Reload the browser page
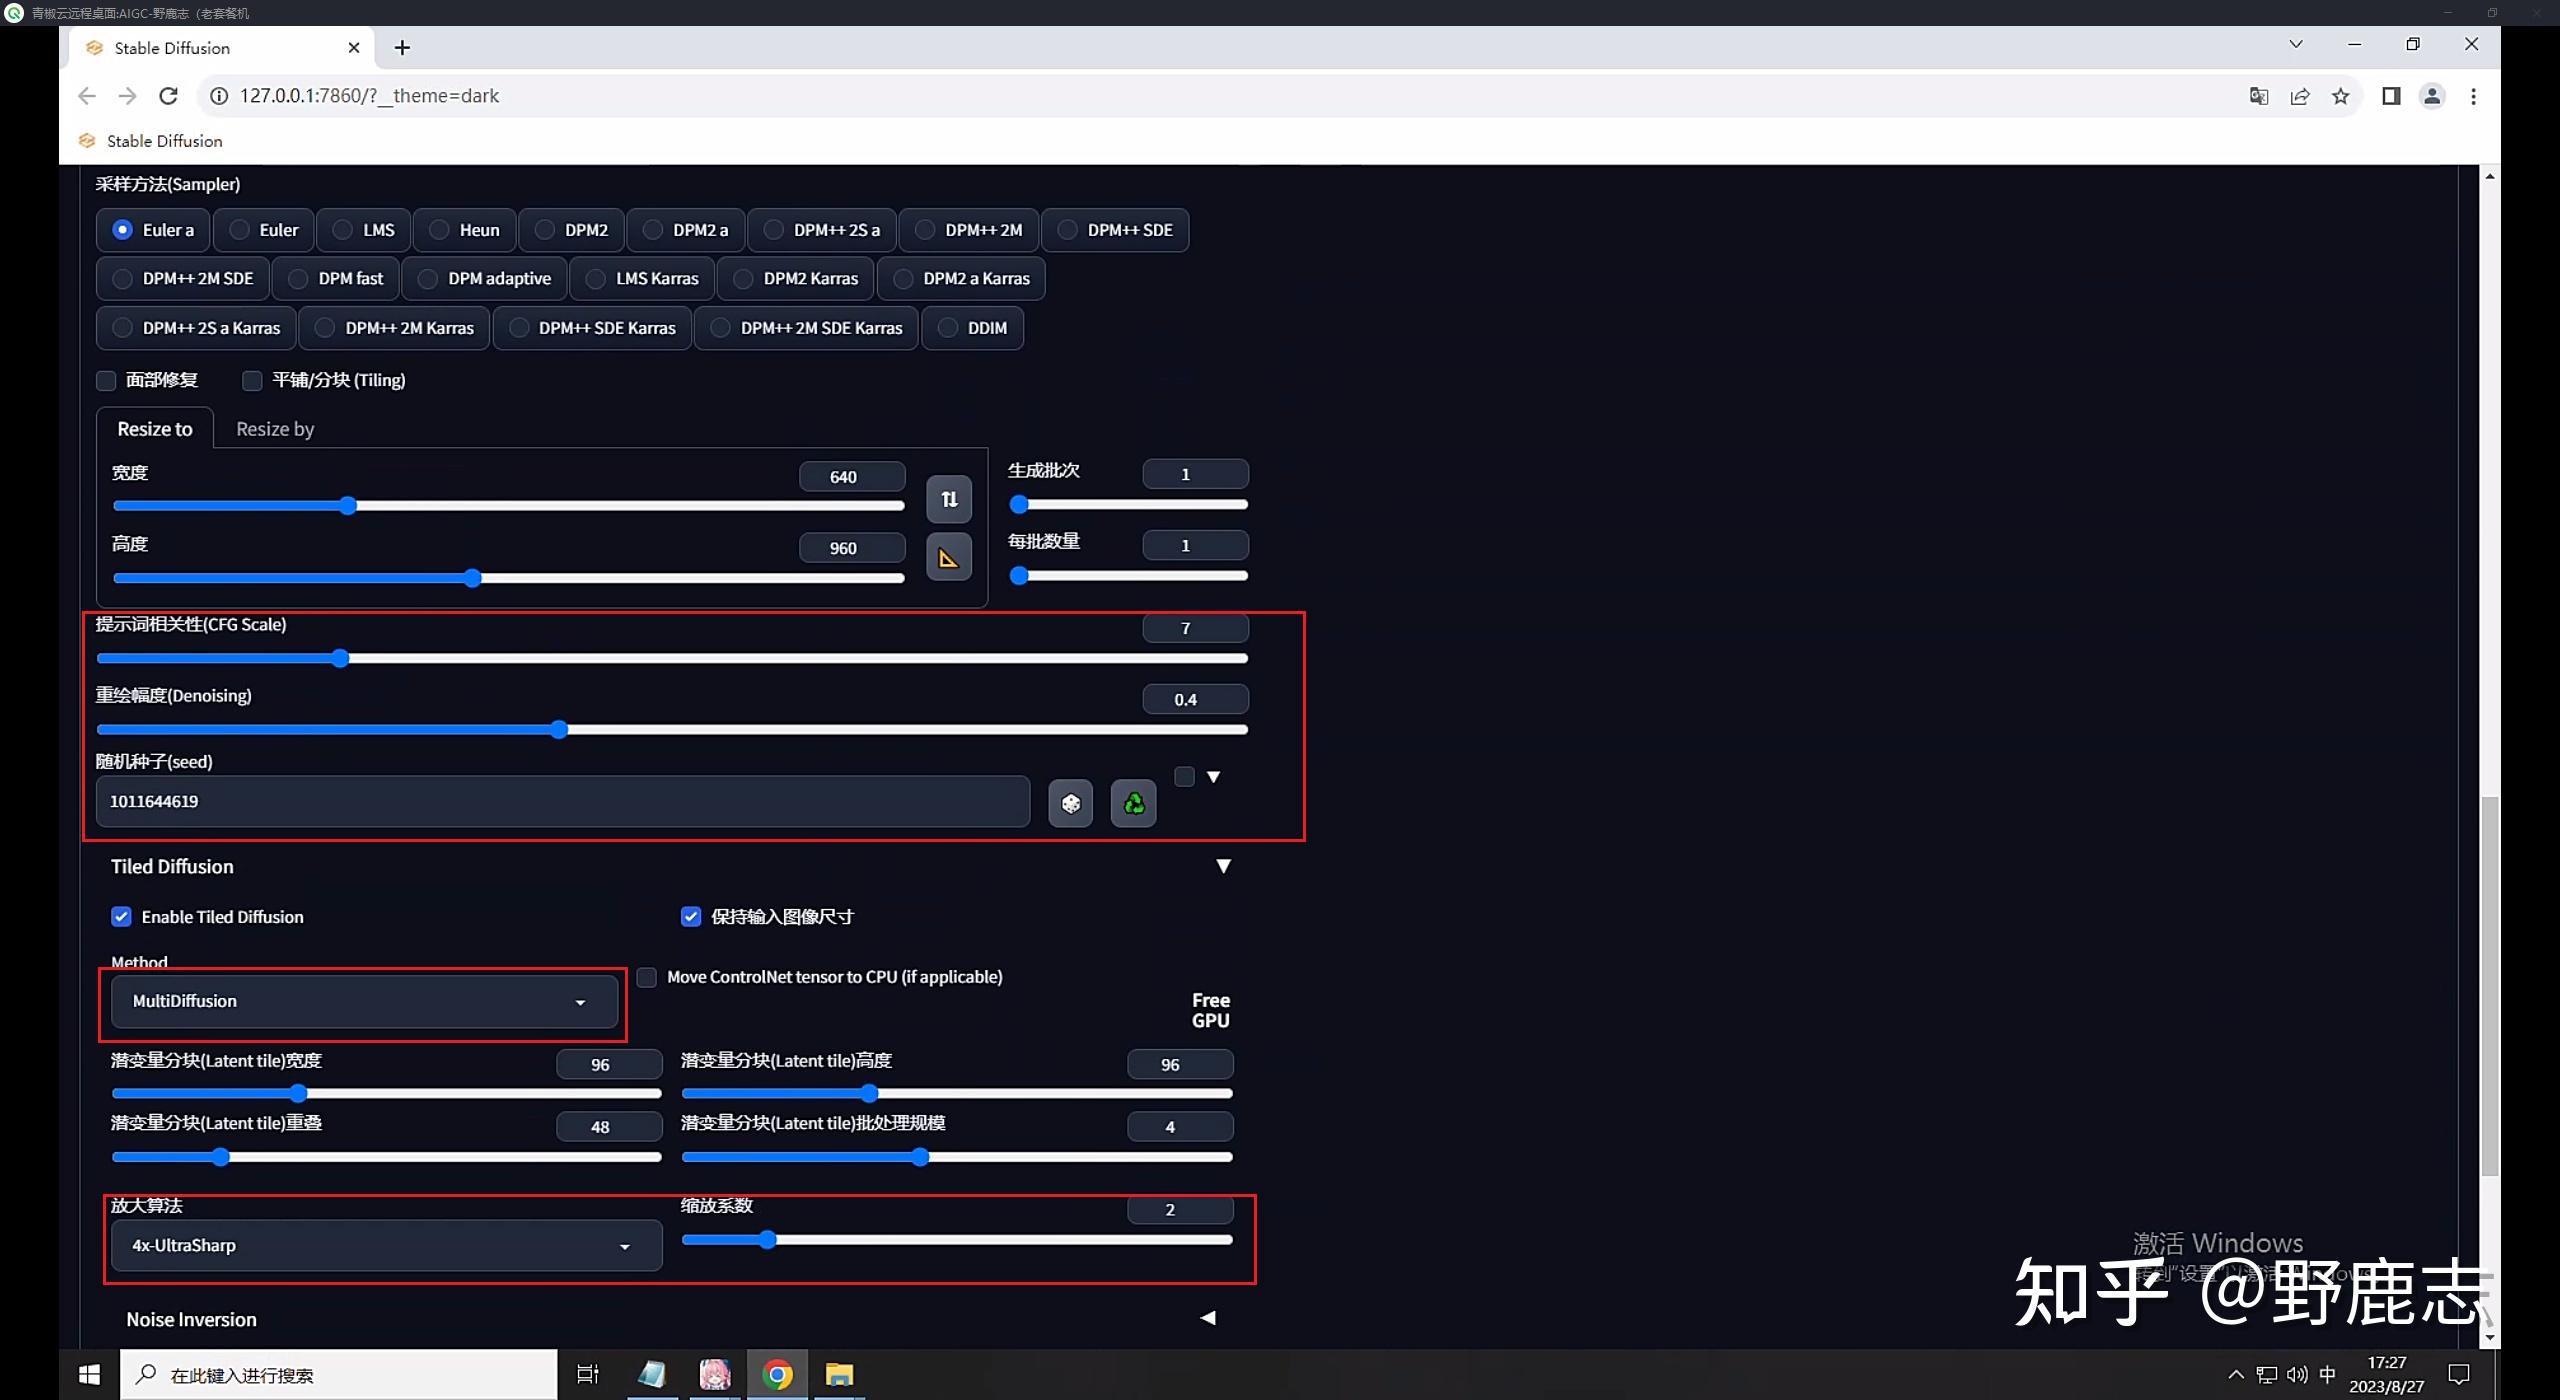 tap(168, 96)
